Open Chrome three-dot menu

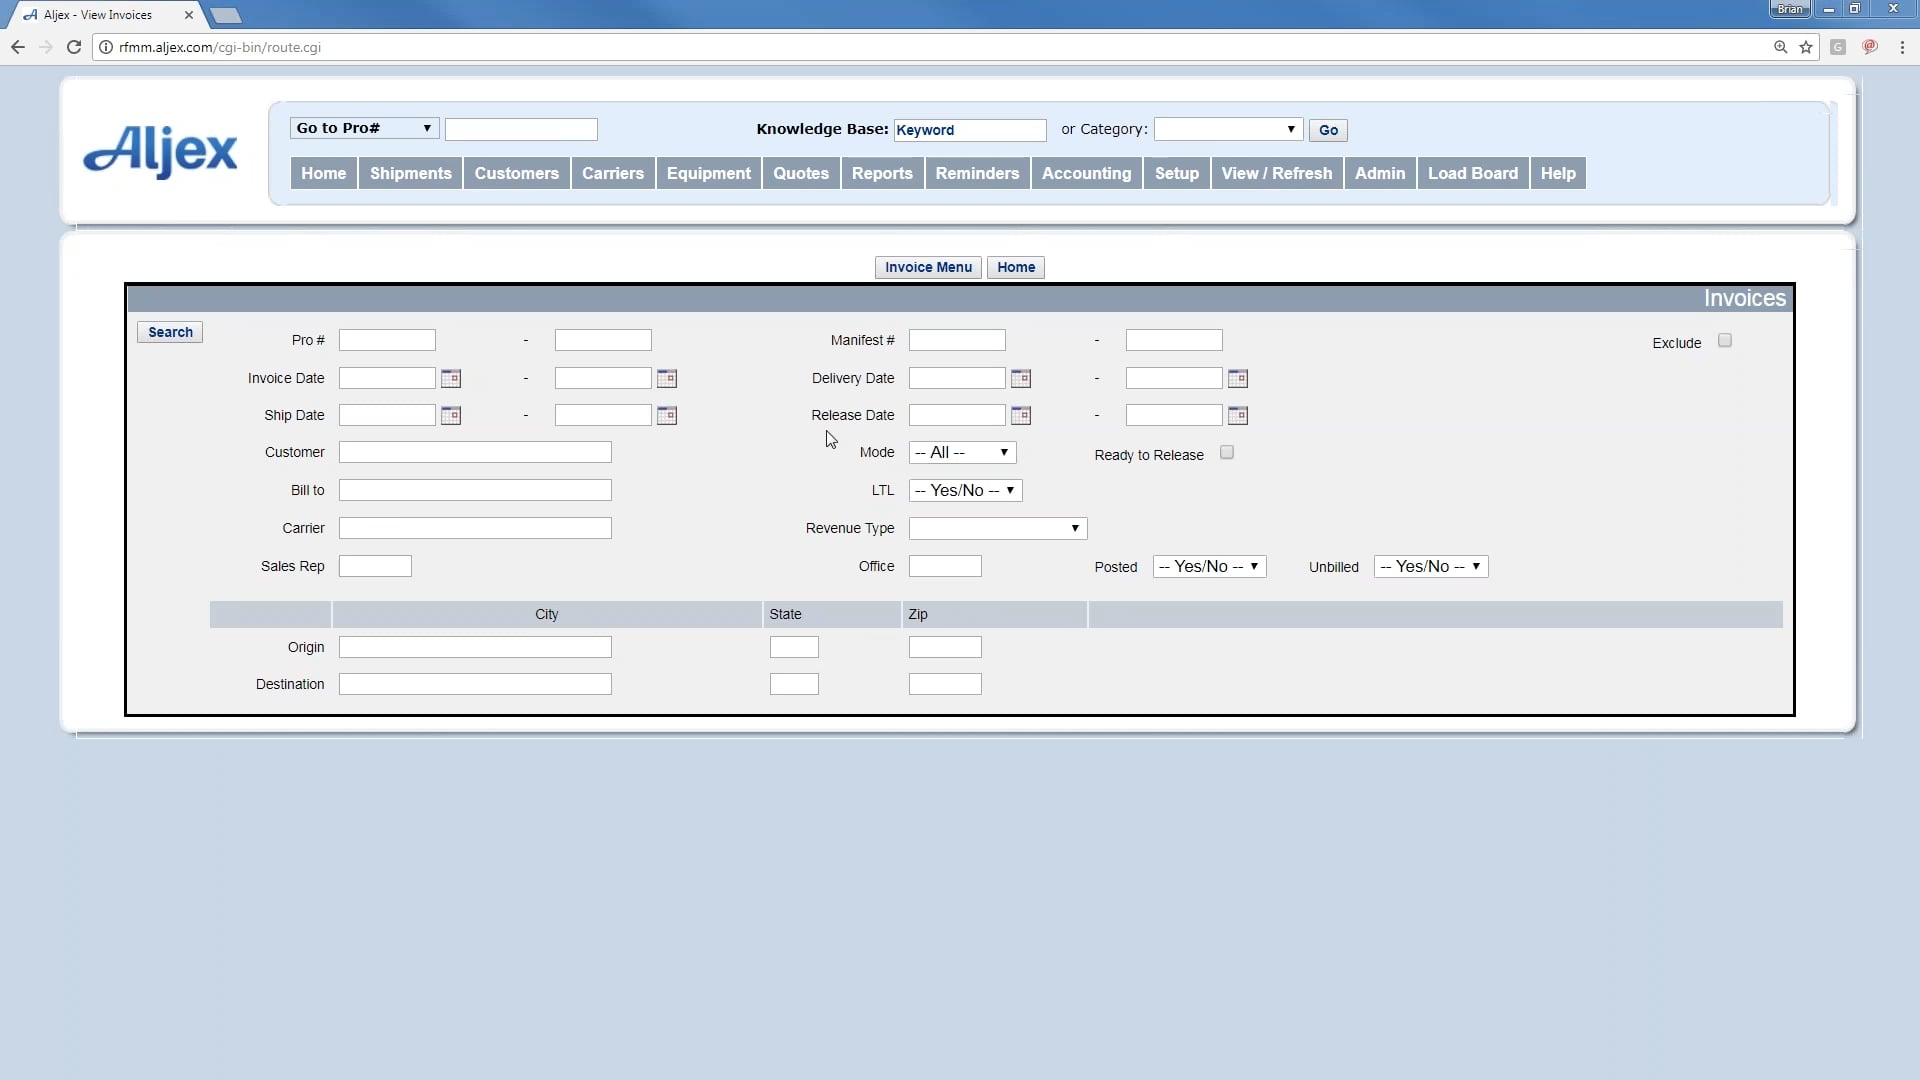click(1902, 47)
